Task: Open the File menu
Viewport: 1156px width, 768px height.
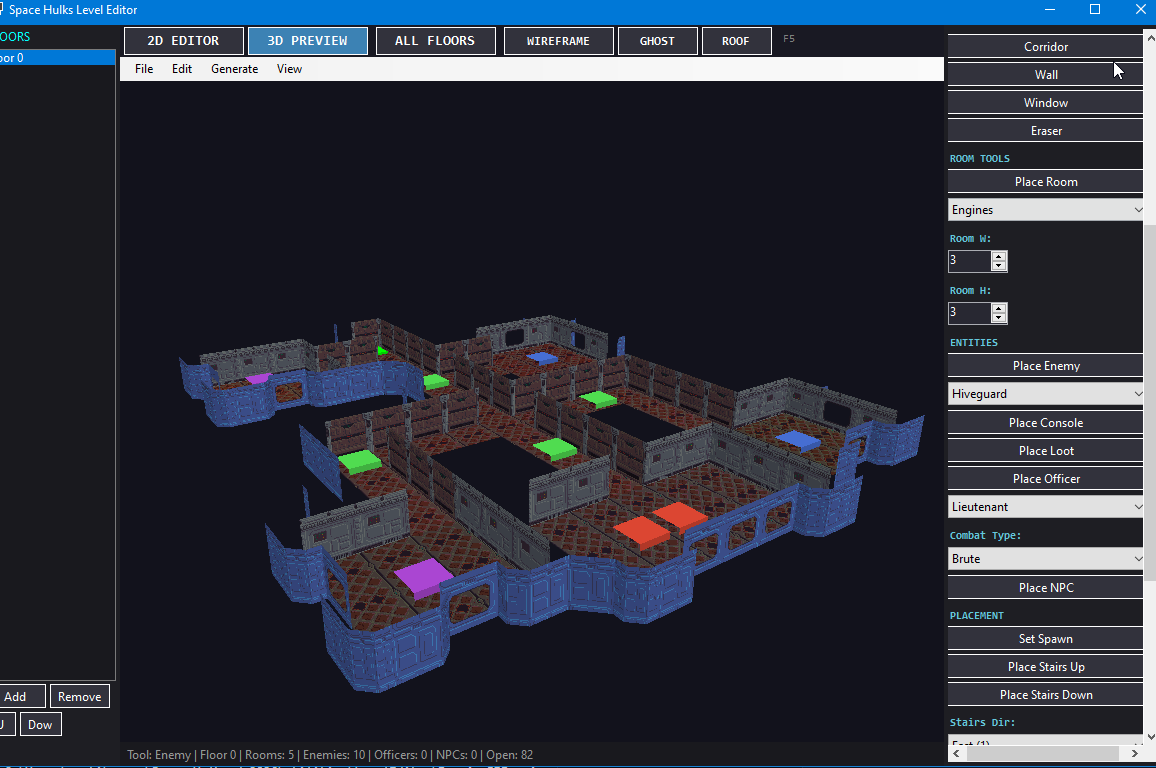Action: tap(144, 69)
